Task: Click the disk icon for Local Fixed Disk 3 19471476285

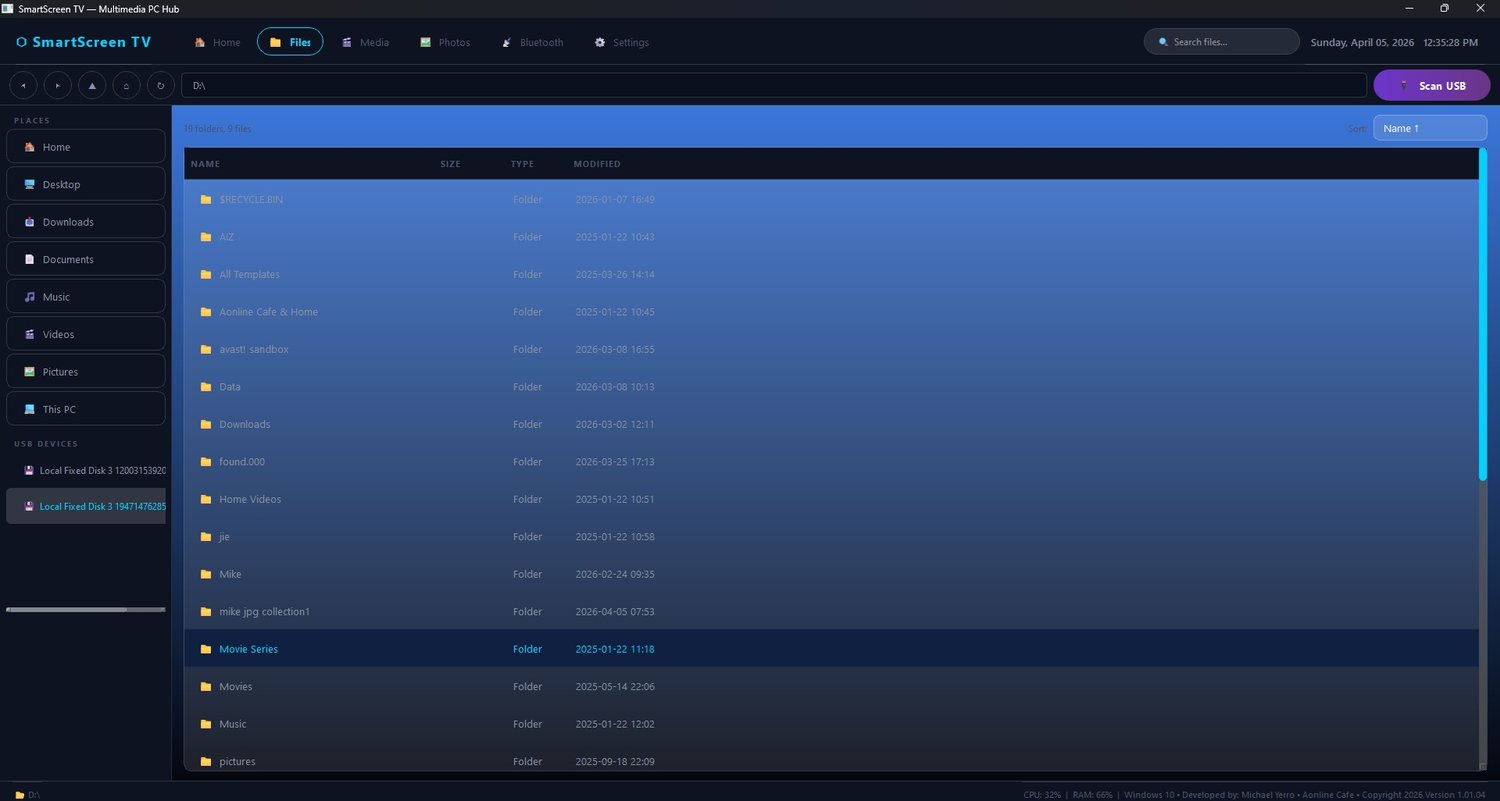Action: pos(30,507)
